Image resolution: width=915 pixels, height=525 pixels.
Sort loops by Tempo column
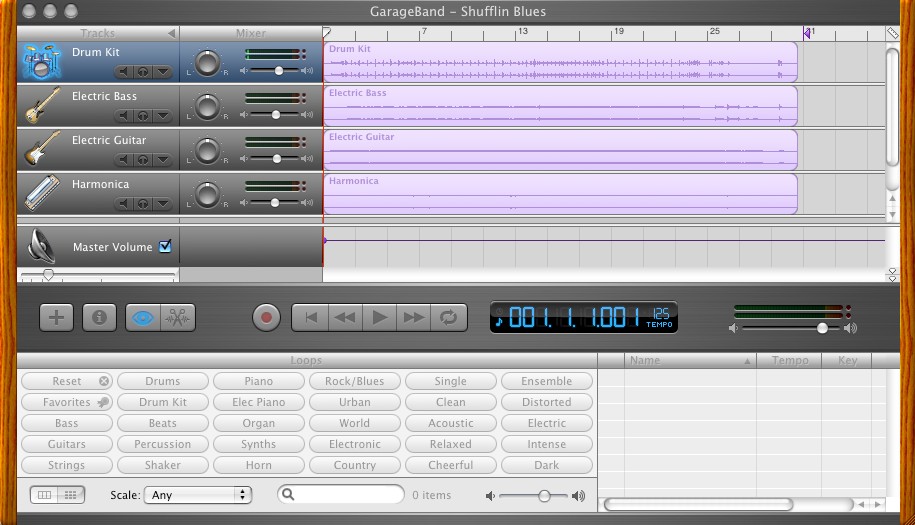[790, 360]
